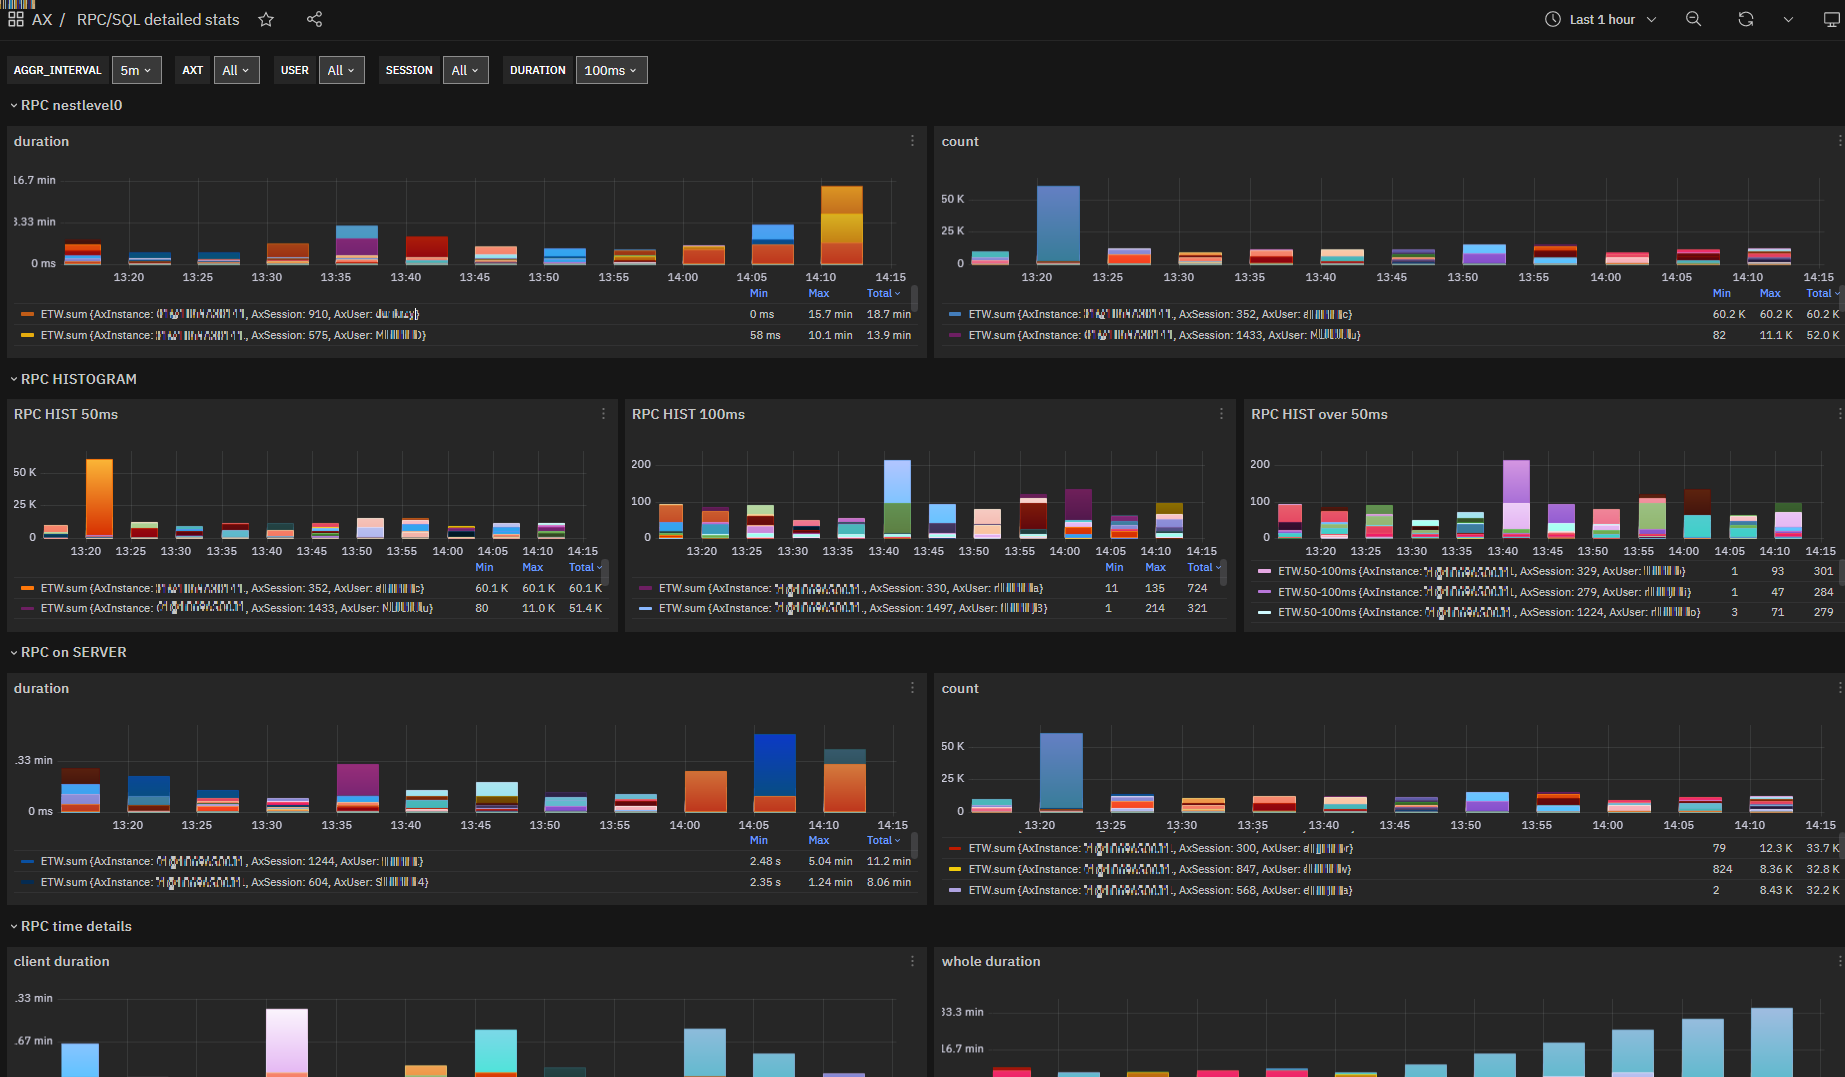Toggle series AxSession 330 in HIST 100ms legend

[x=851, y=588]
